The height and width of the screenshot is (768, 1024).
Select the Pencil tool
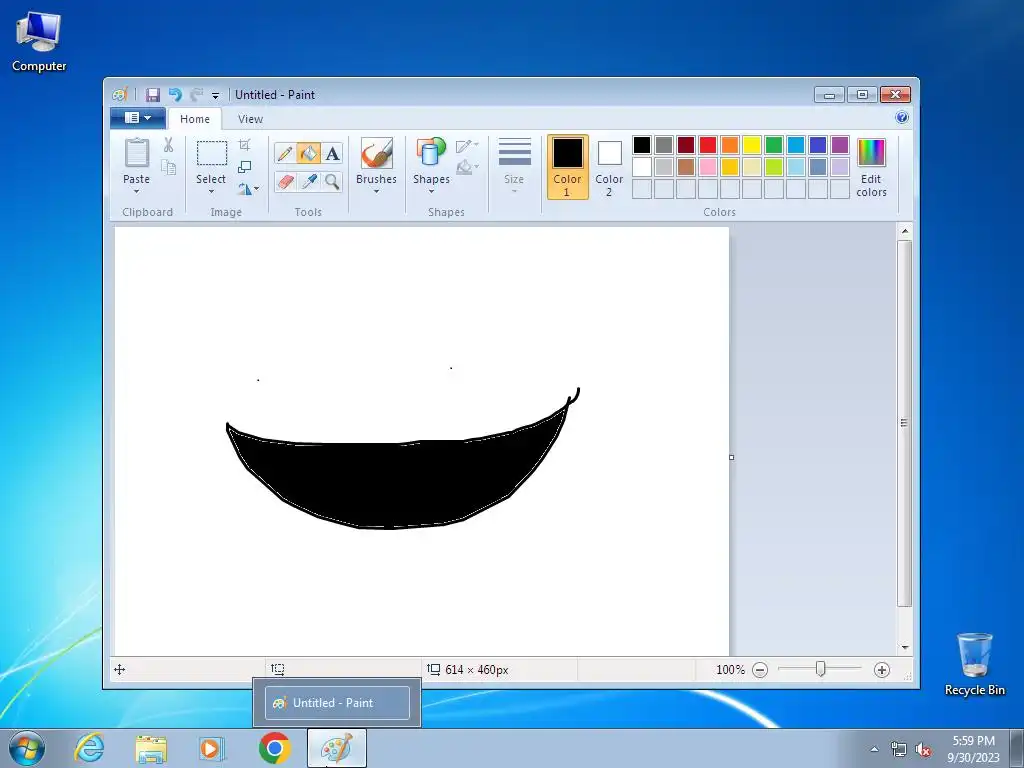285,153
